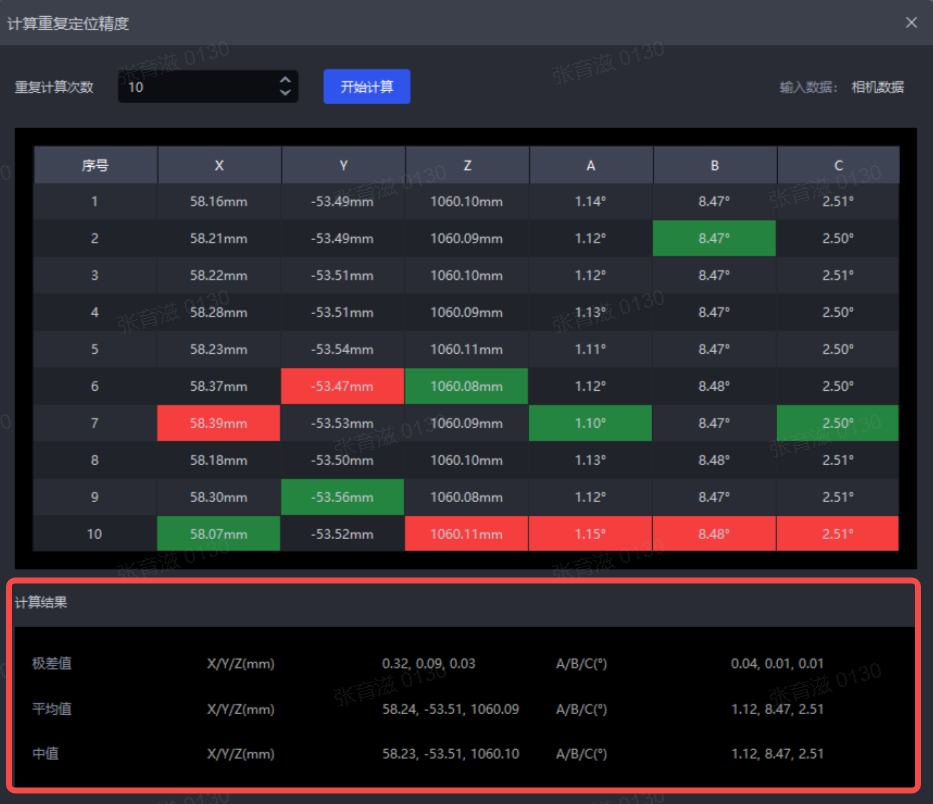Click the 序号 column header
This screenshot has width=933, height=804.
pos(95,165)
